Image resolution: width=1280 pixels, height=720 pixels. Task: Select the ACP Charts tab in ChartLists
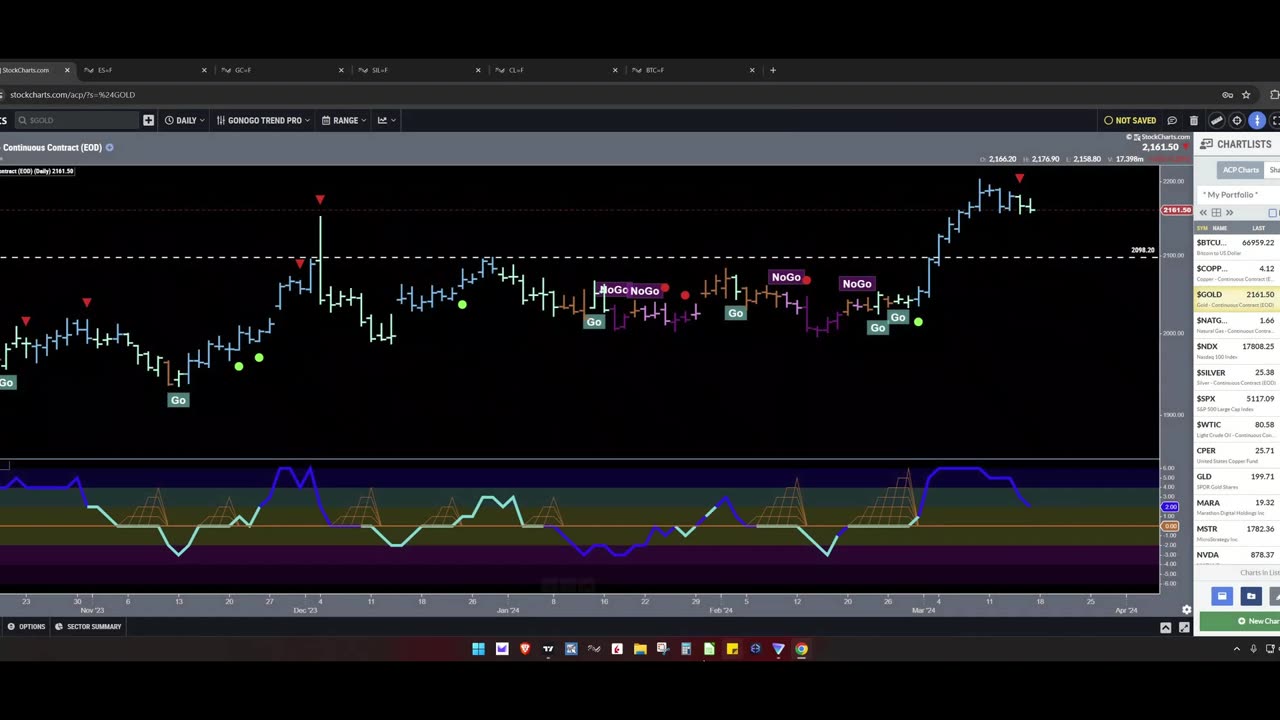(1240, 170)
